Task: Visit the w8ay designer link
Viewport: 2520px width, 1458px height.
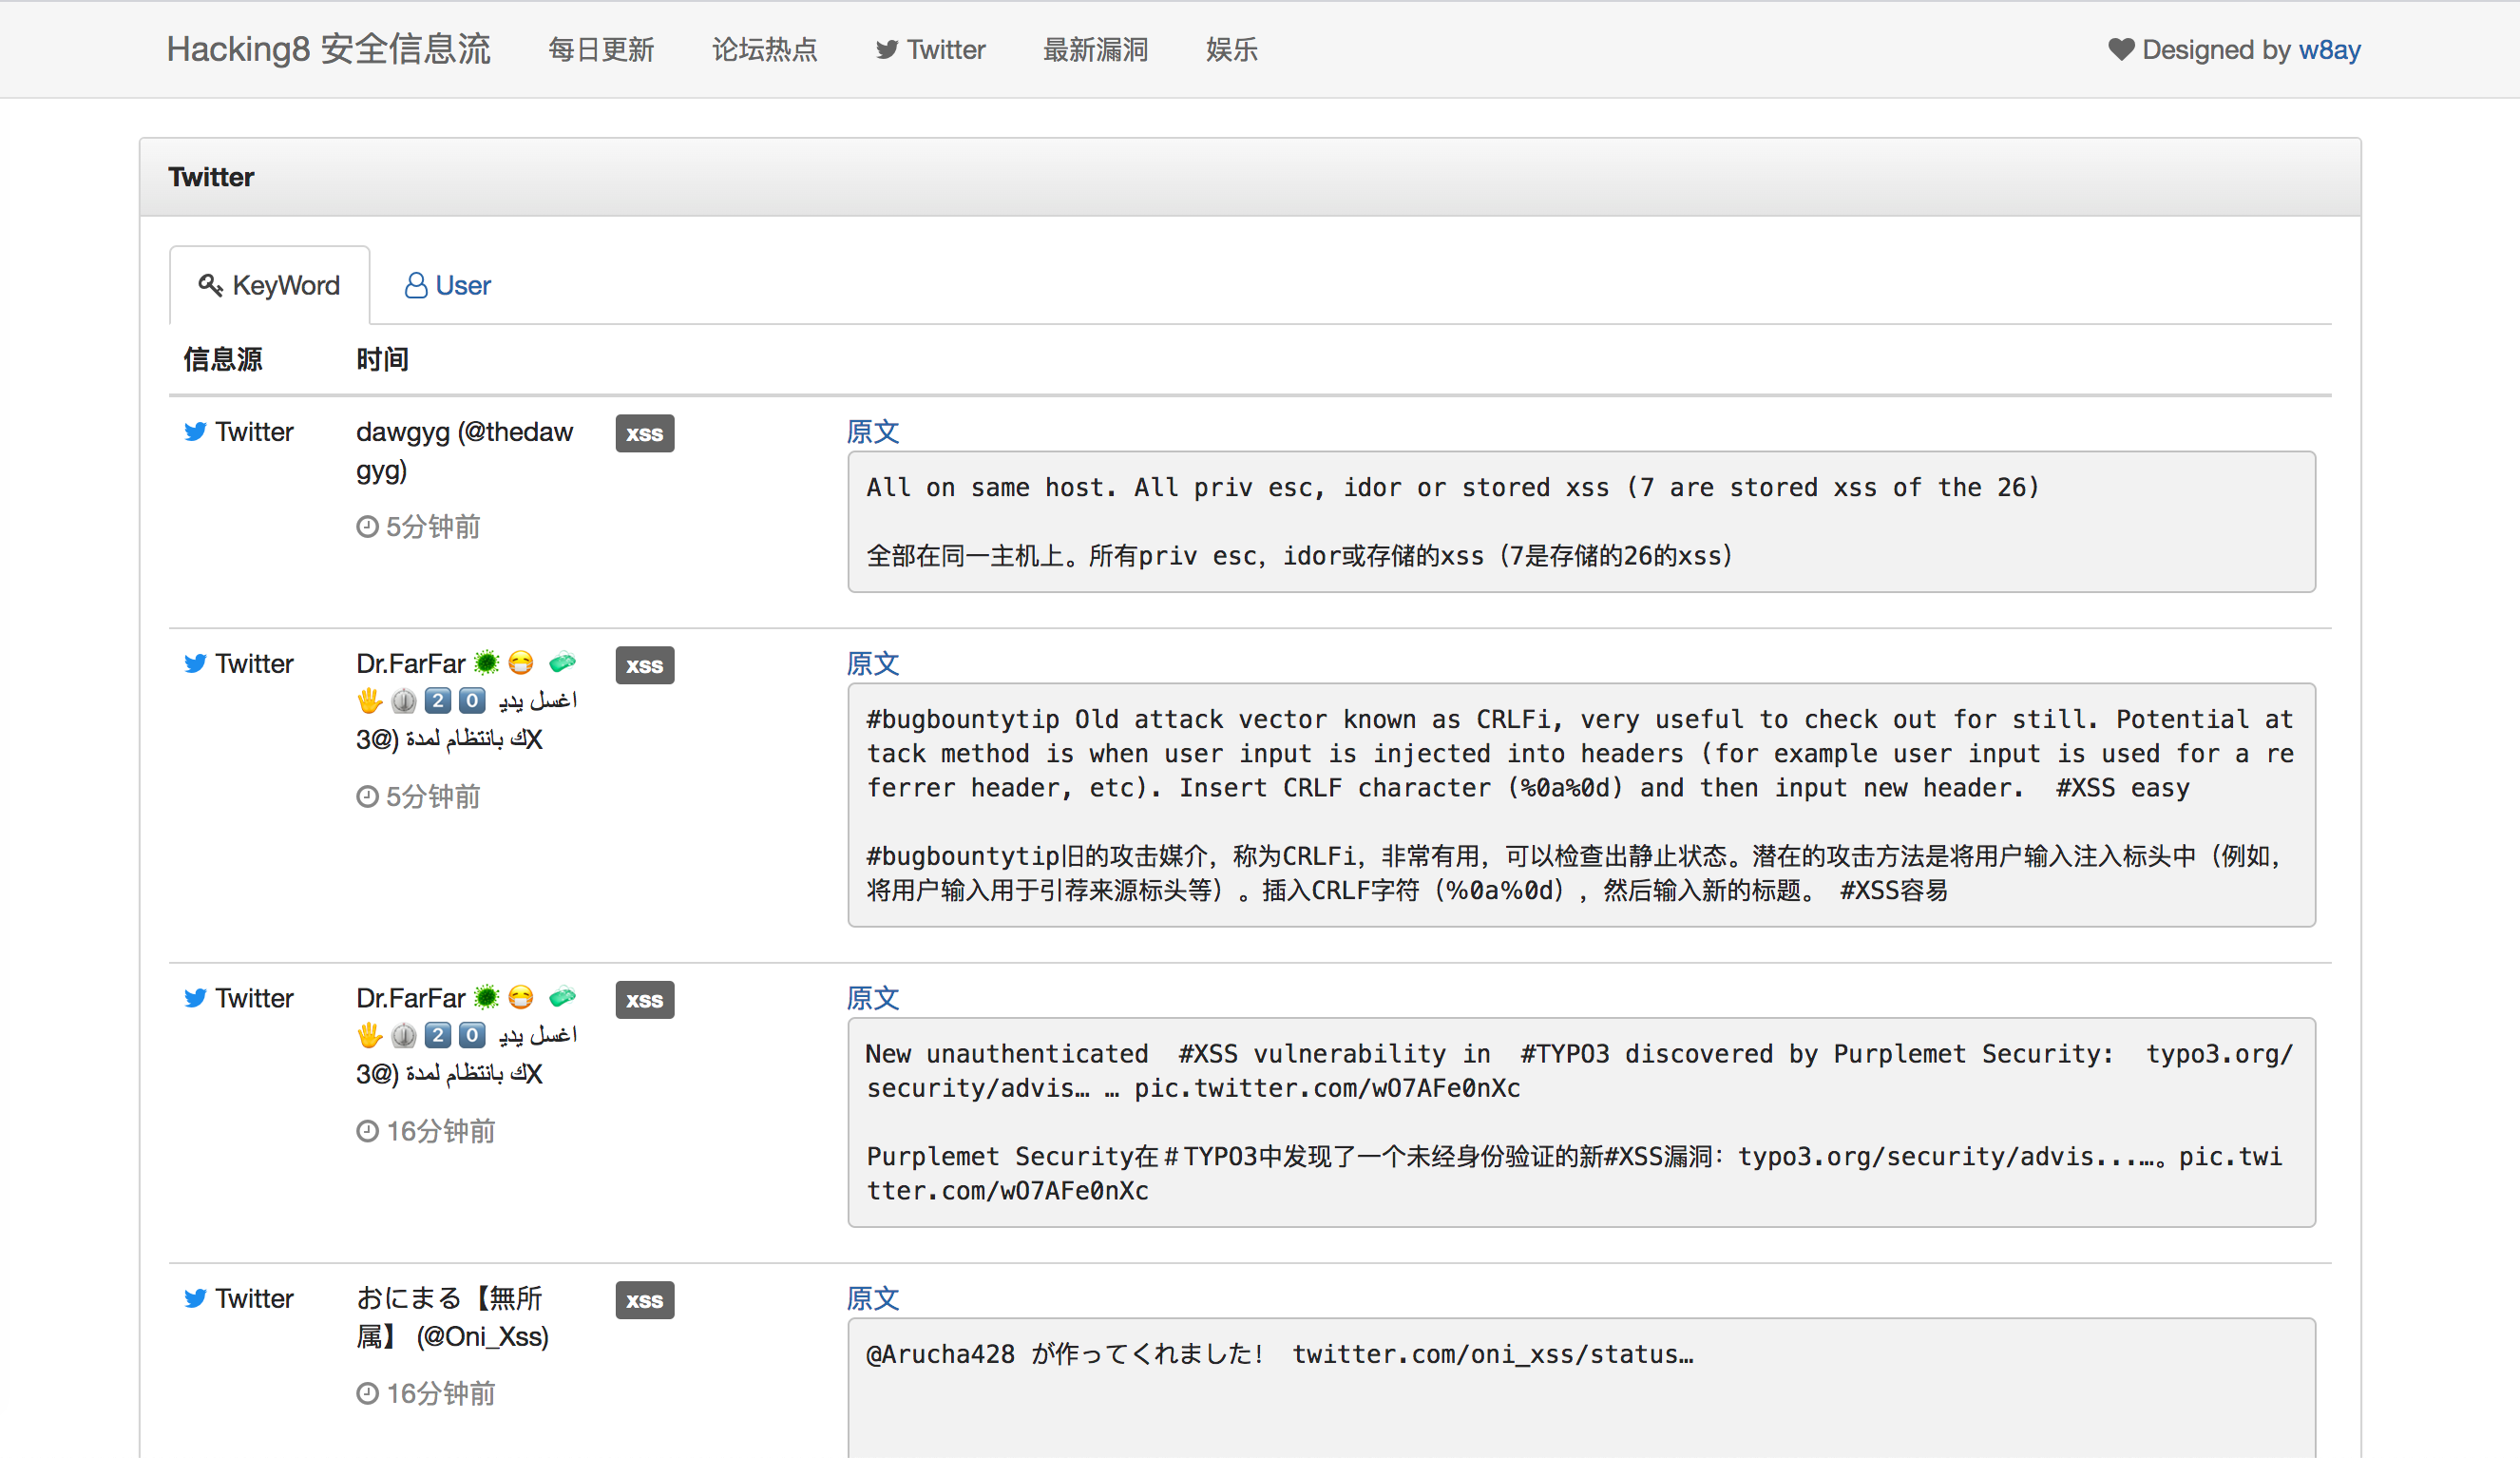Action: point(2329,49)
